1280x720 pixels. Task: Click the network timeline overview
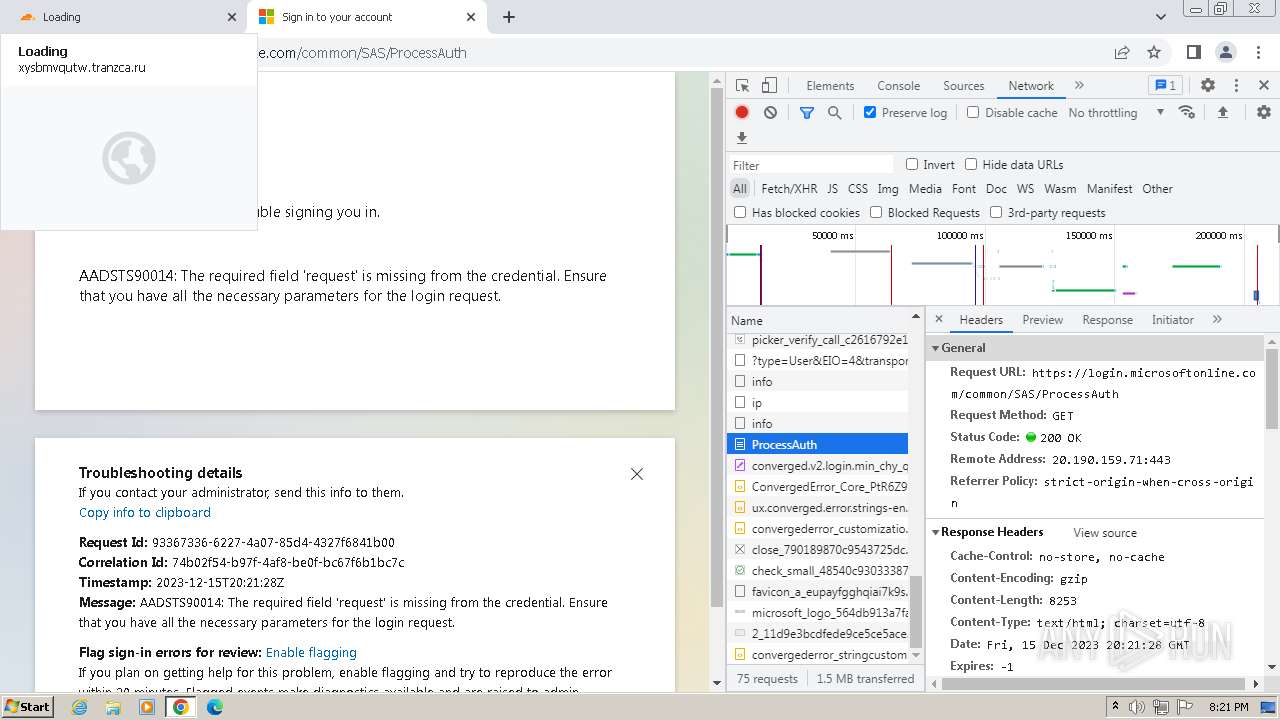point(1002,266)
